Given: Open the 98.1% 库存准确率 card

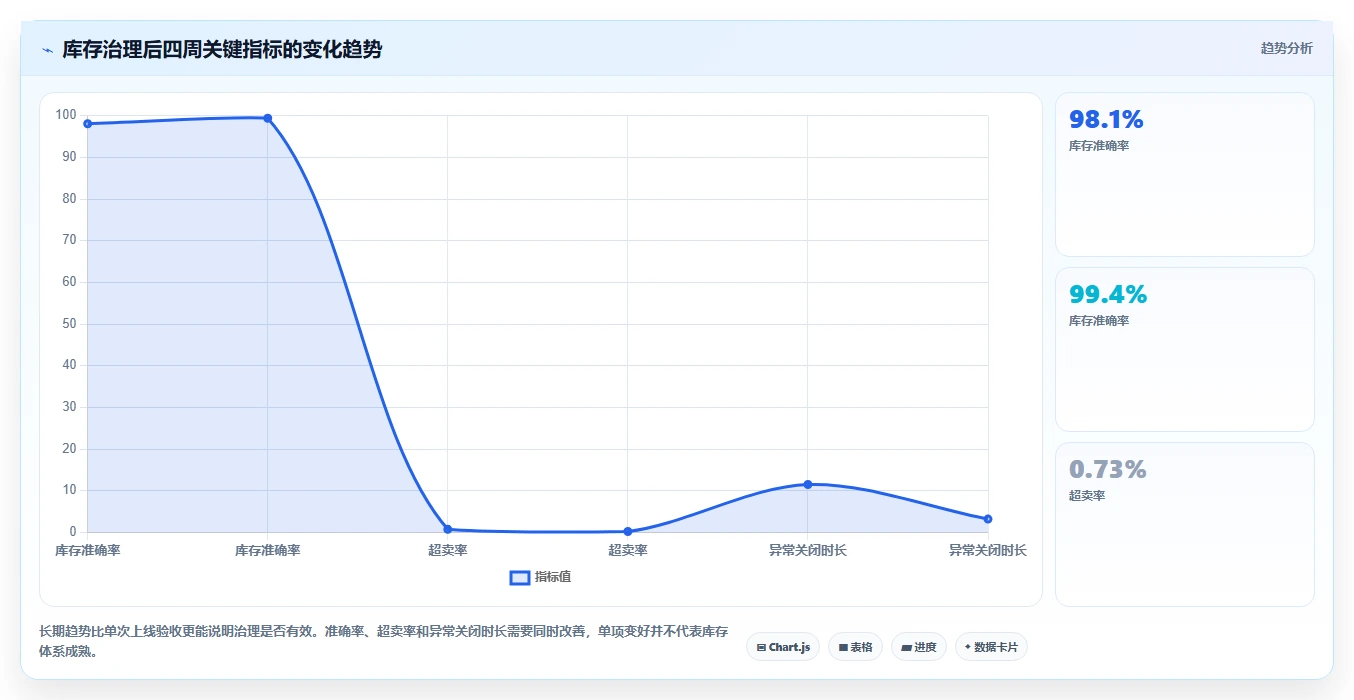Looking at the screenshot, I should [1184, 175].
